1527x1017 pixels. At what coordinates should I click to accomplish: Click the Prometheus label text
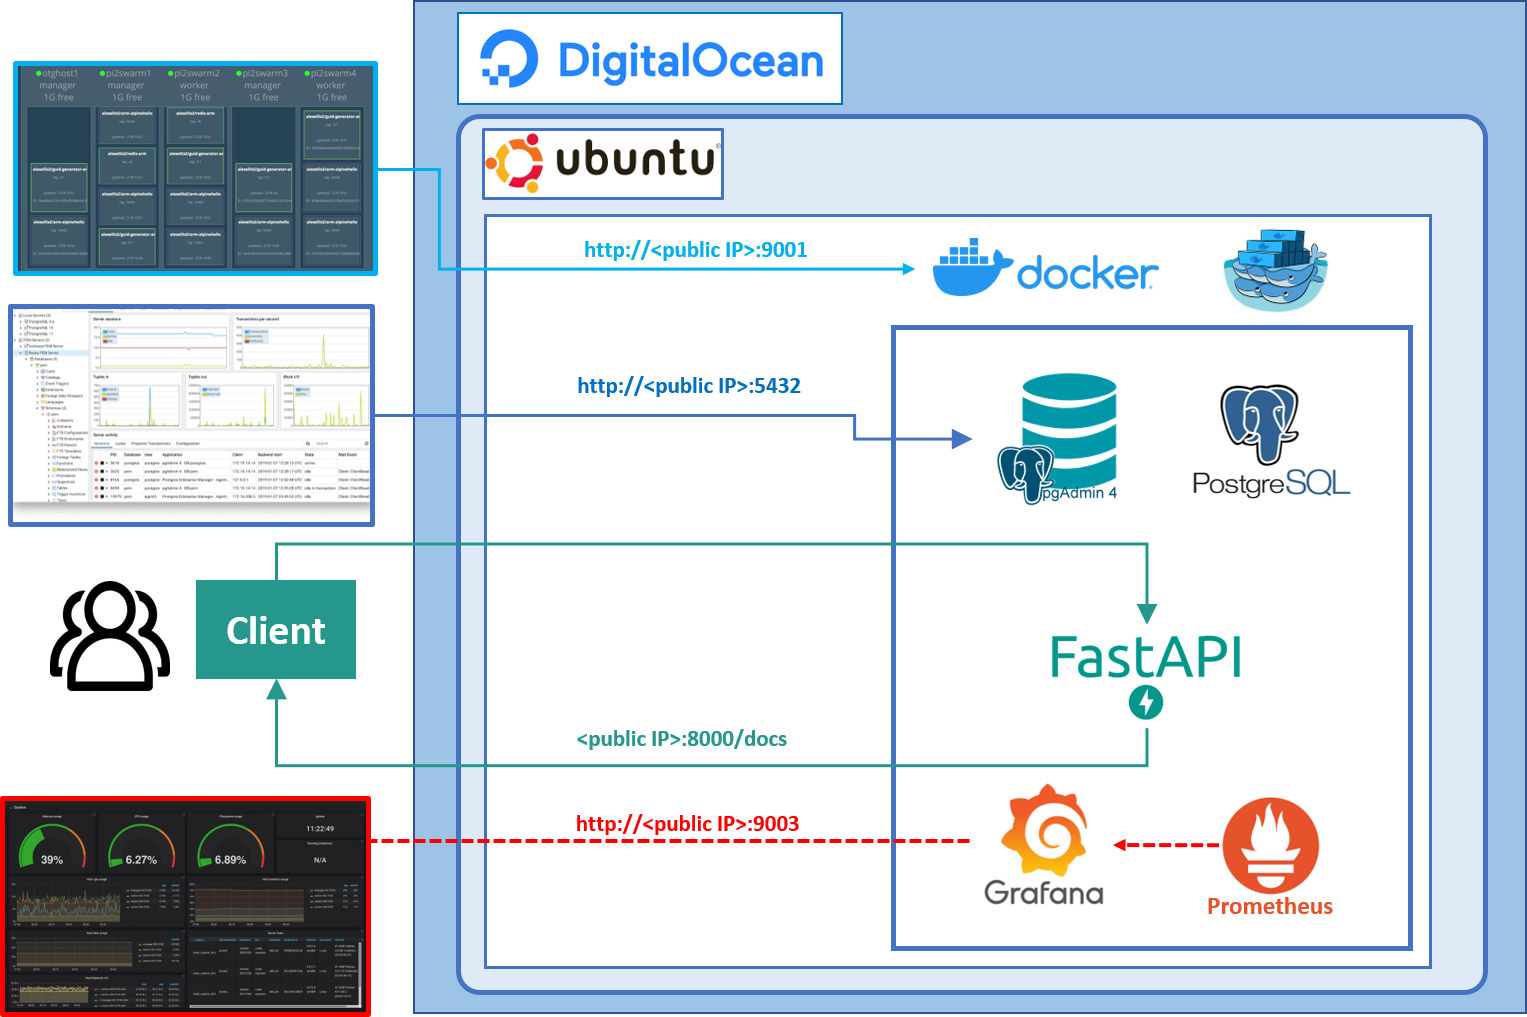click(x=1270, y=906)
